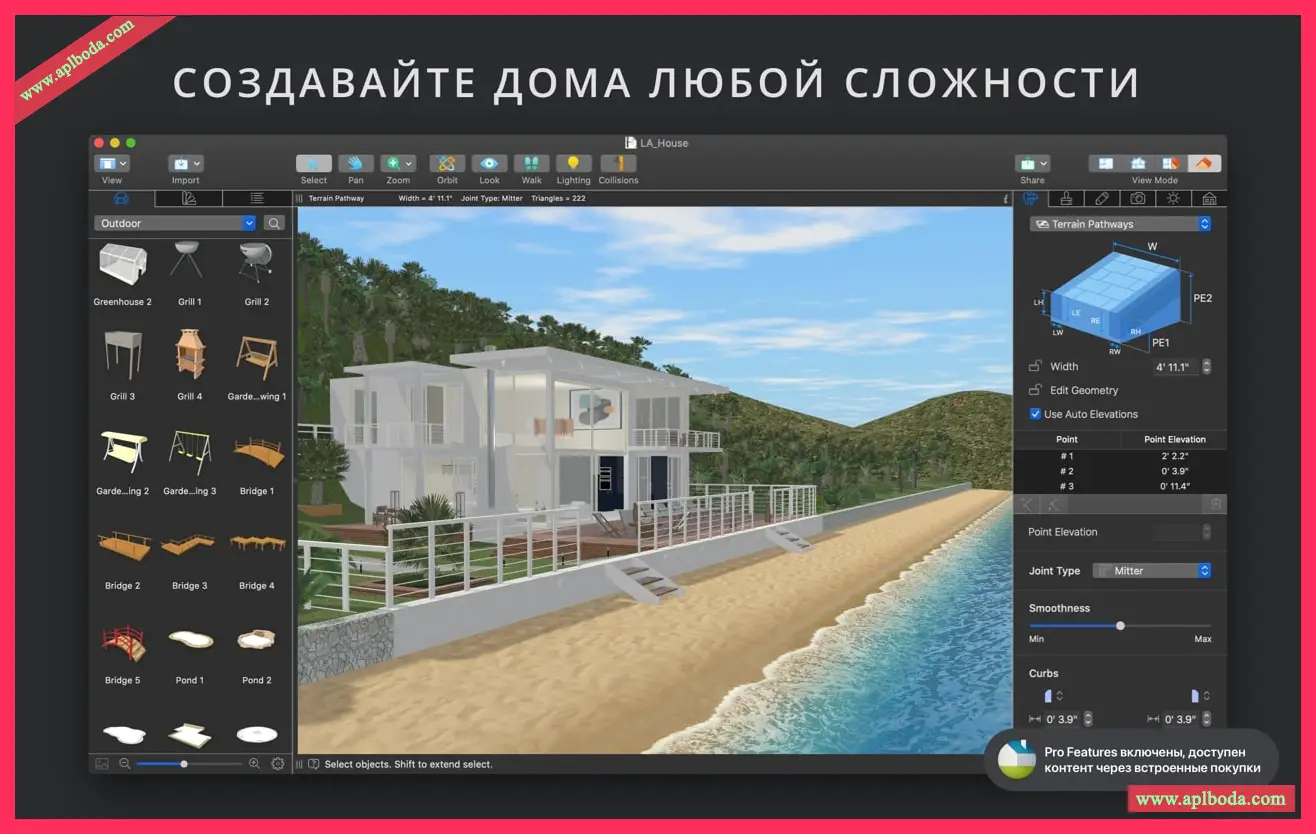Click the library search magnifier icon
Image resolution: width=1316 pixels, height=834 pixels.
click(x=274, y=224)
